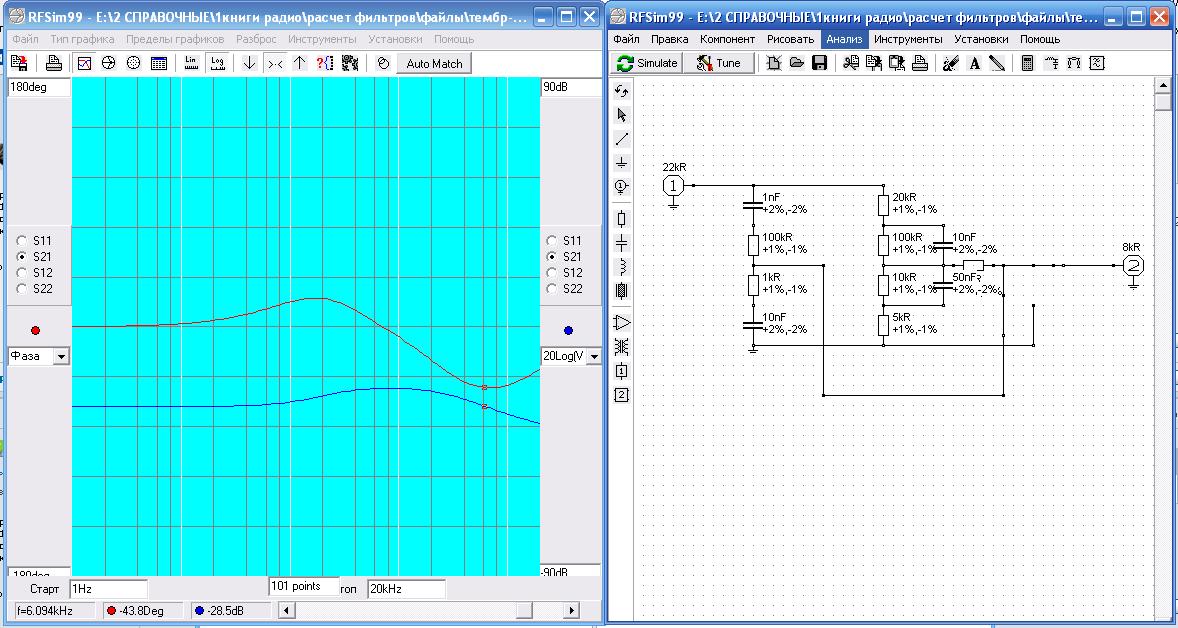Image resolution: width=1178 pixels, height=628 pixels.
Task: Click the red trace color dot
Action: pos(35,331)
